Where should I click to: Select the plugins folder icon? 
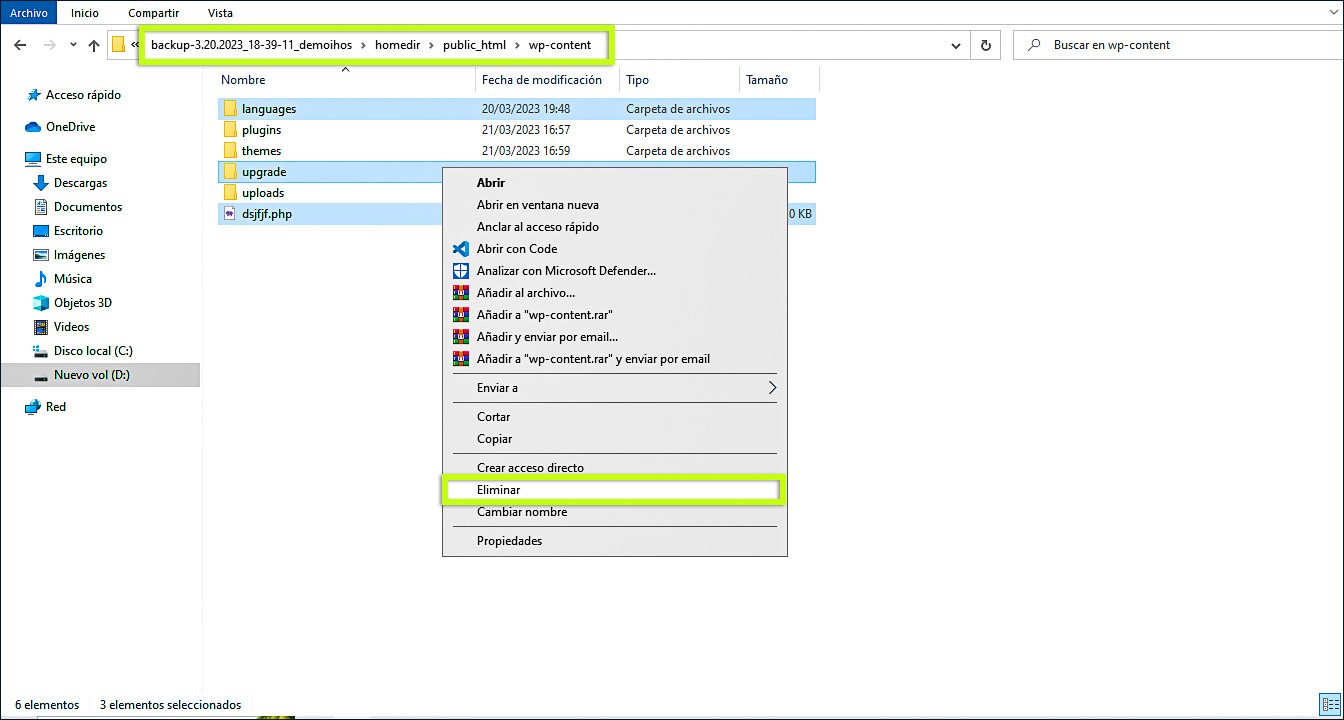coord(229,129)
